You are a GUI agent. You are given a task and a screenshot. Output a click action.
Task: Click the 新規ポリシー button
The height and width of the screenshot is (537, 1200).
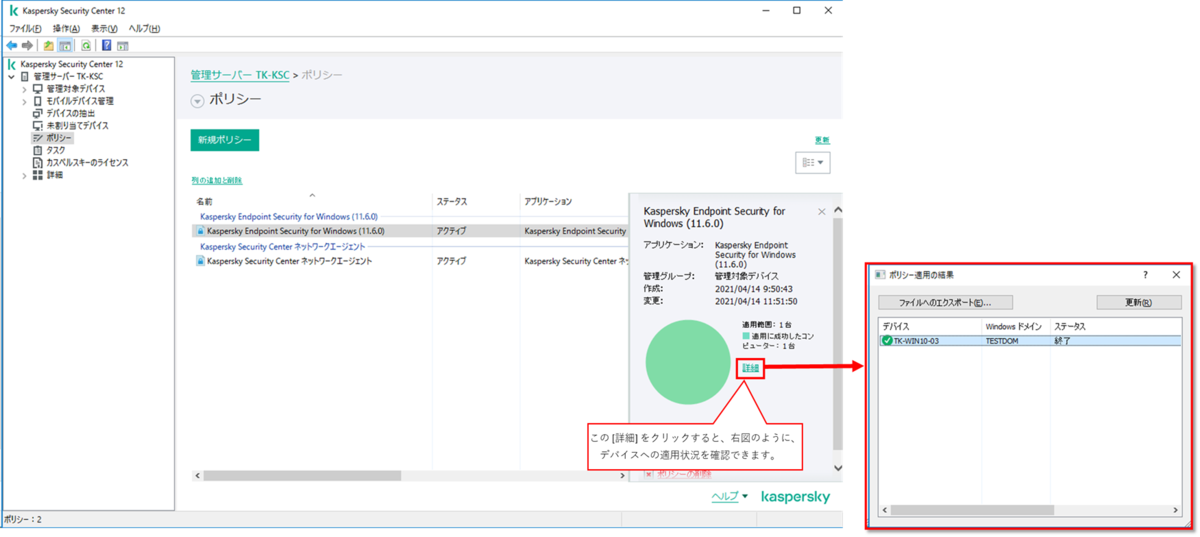(x=225, y=140)
